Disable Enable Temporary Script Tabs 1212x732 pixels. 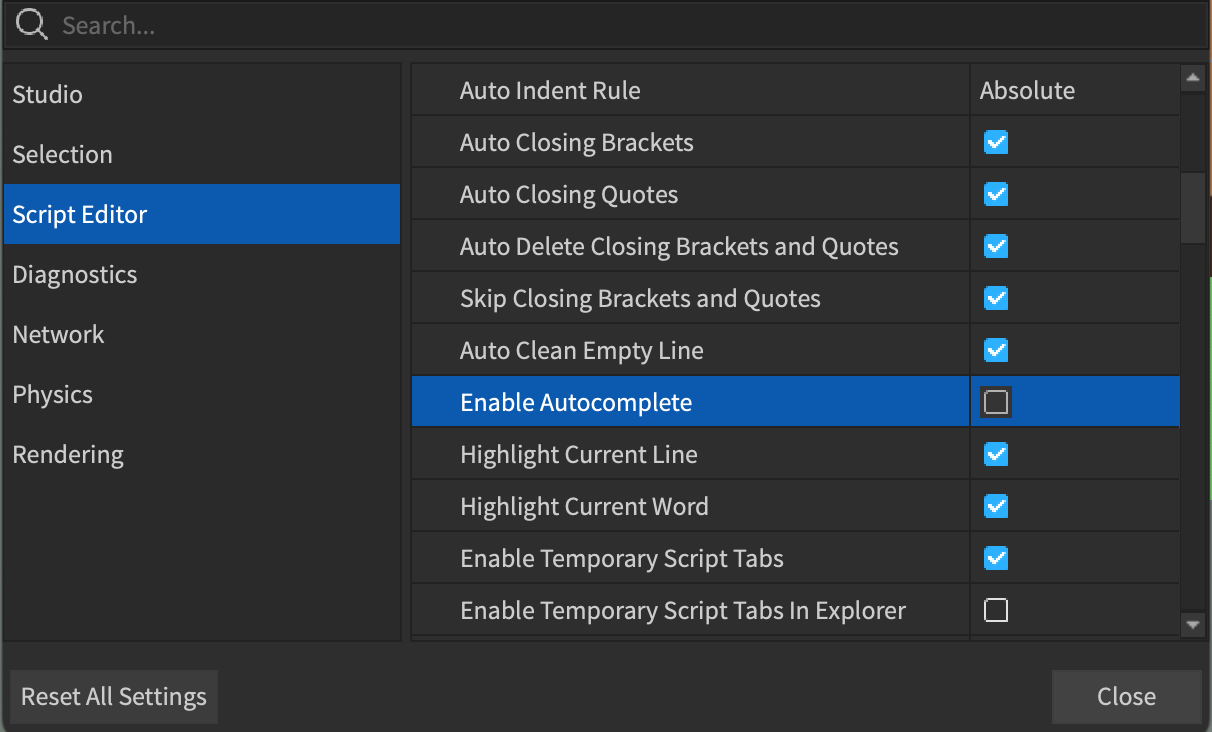[996, 557]
